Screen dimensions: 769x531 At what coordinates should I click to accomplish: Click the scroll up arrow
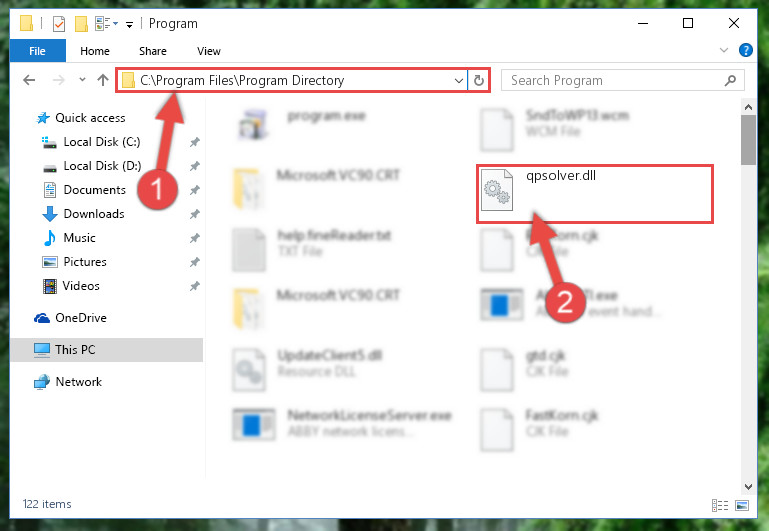pos(748,106)
